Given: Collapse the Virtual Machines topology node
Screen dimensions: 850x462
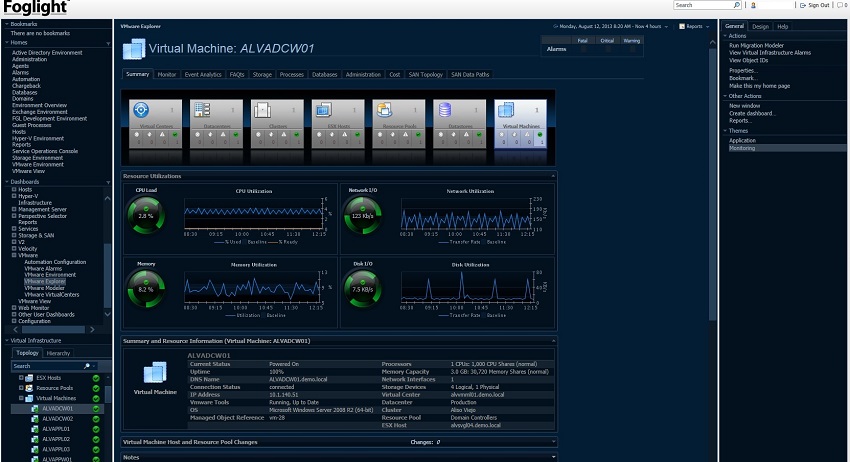Looking at the screenshot, I should [x=21, y=398].
